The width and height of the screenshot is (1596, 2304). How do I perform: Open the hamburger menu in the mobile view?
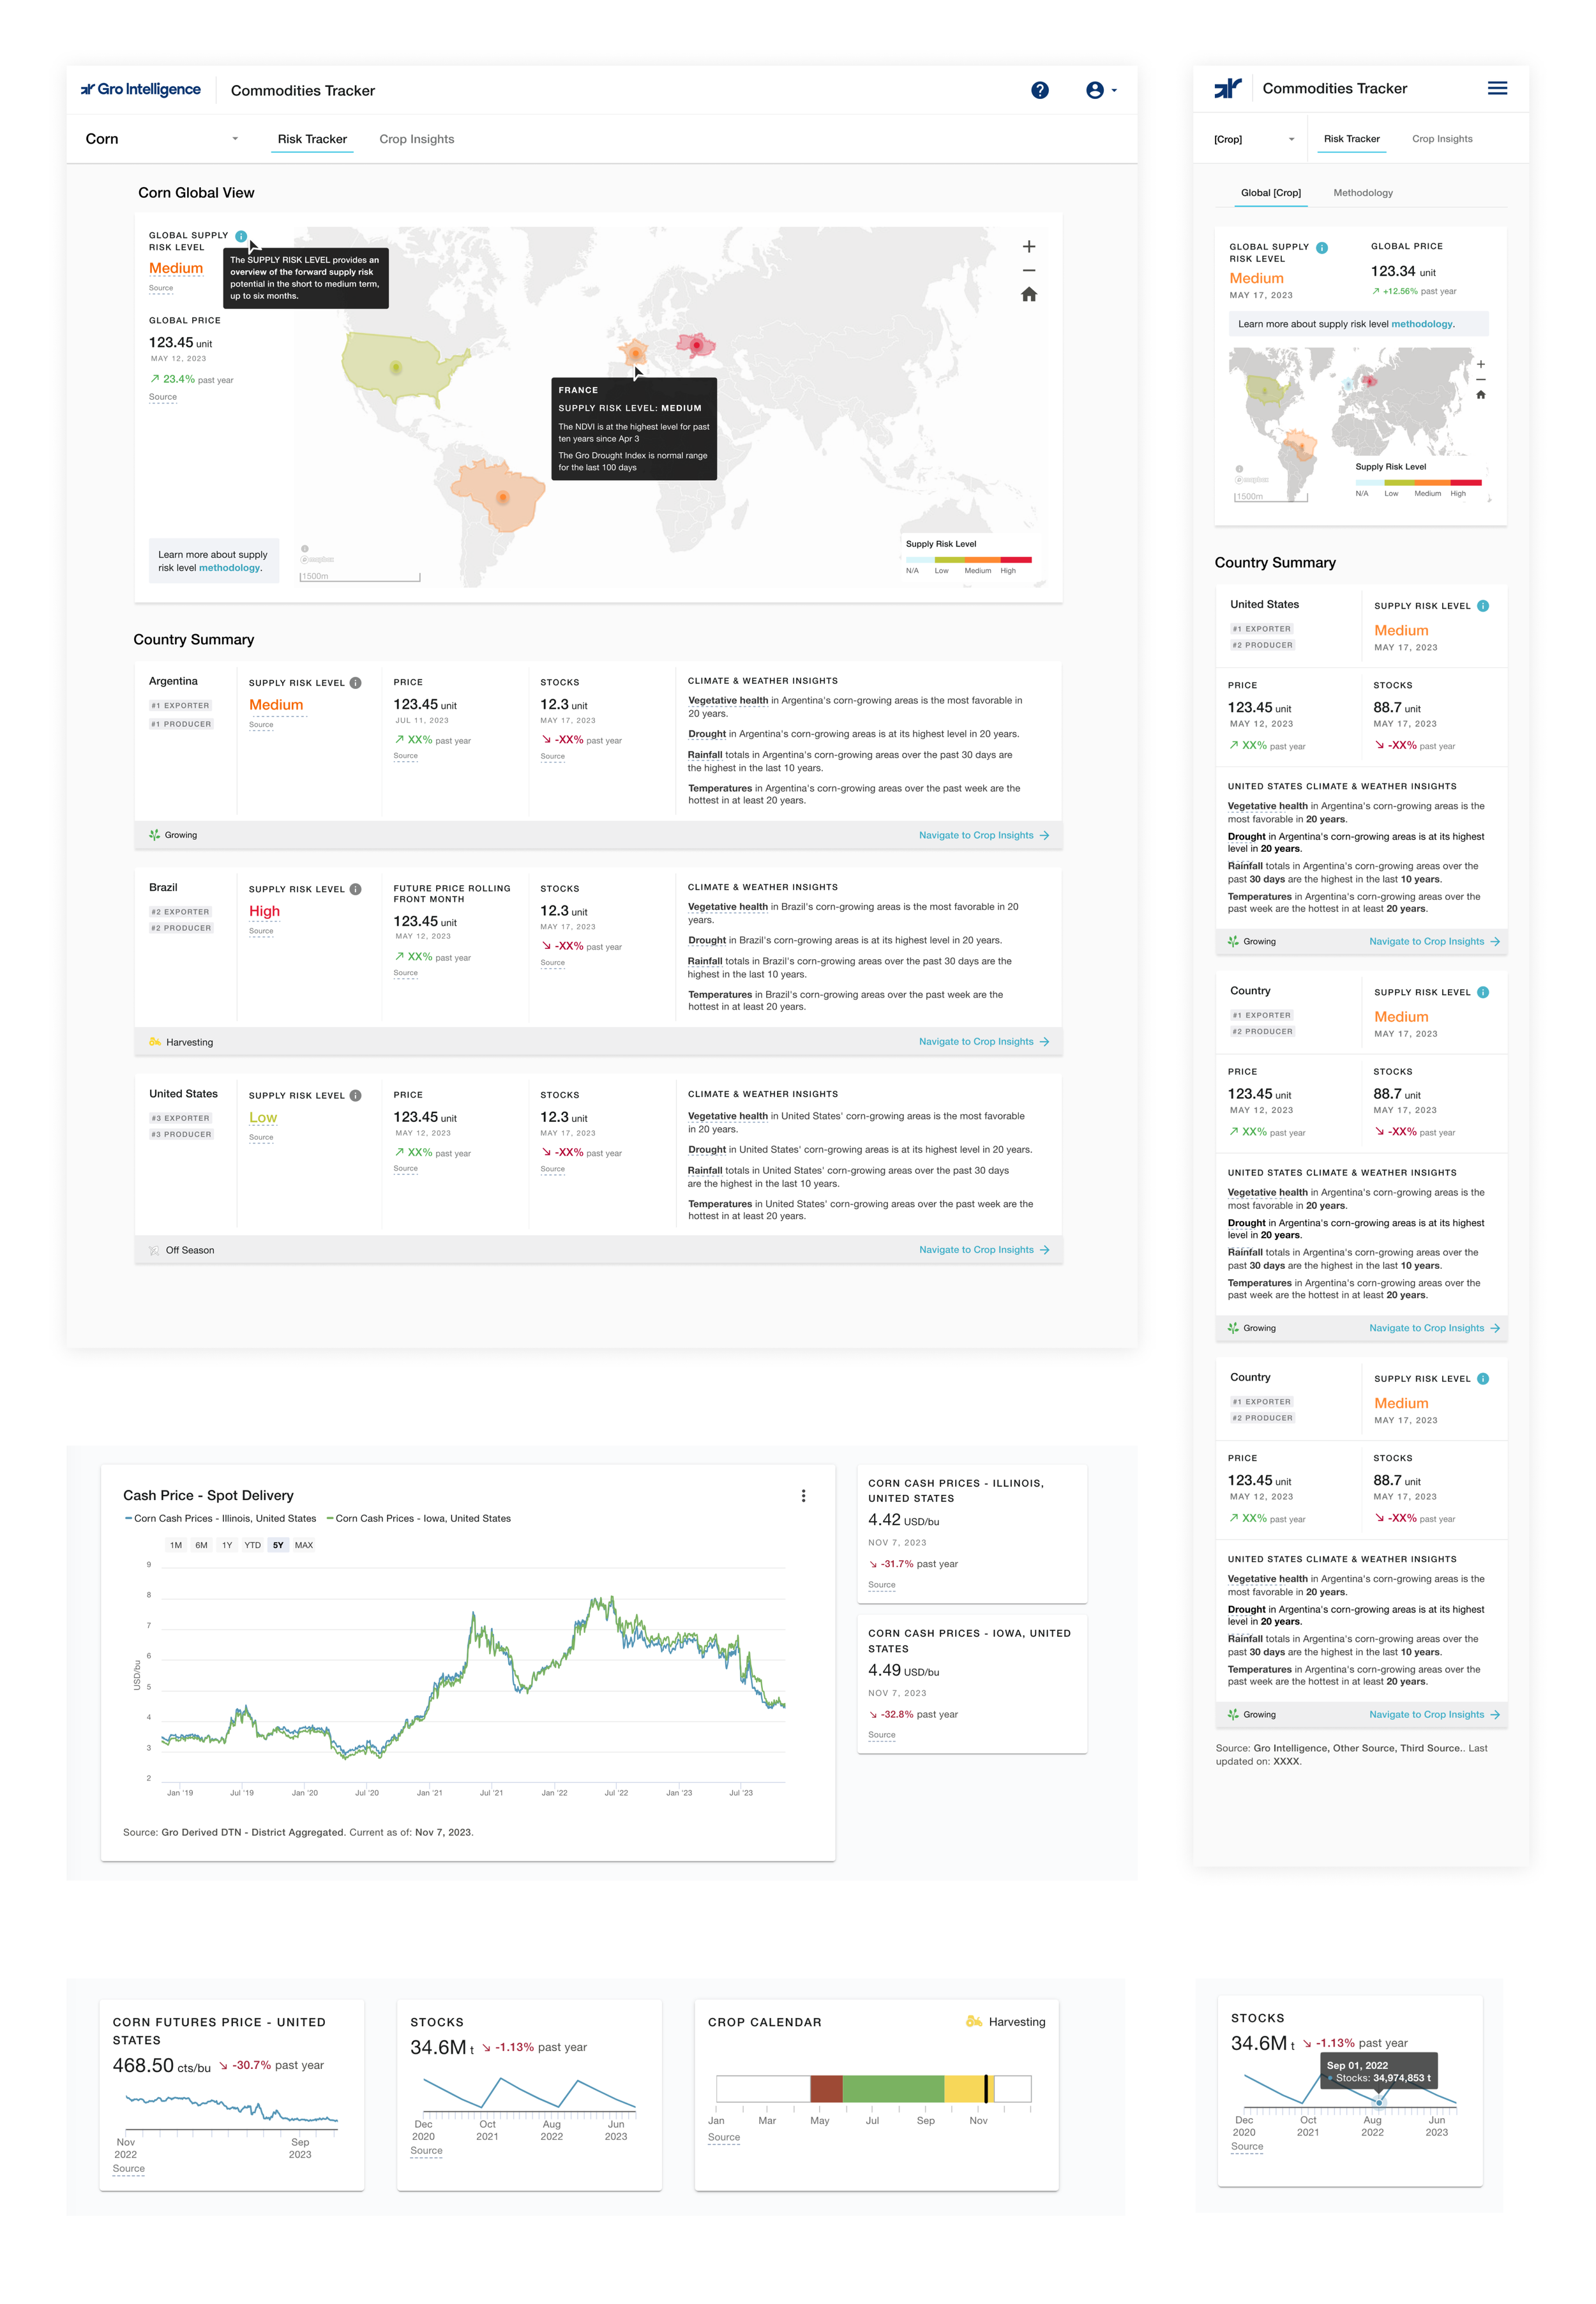[1497, 88]
